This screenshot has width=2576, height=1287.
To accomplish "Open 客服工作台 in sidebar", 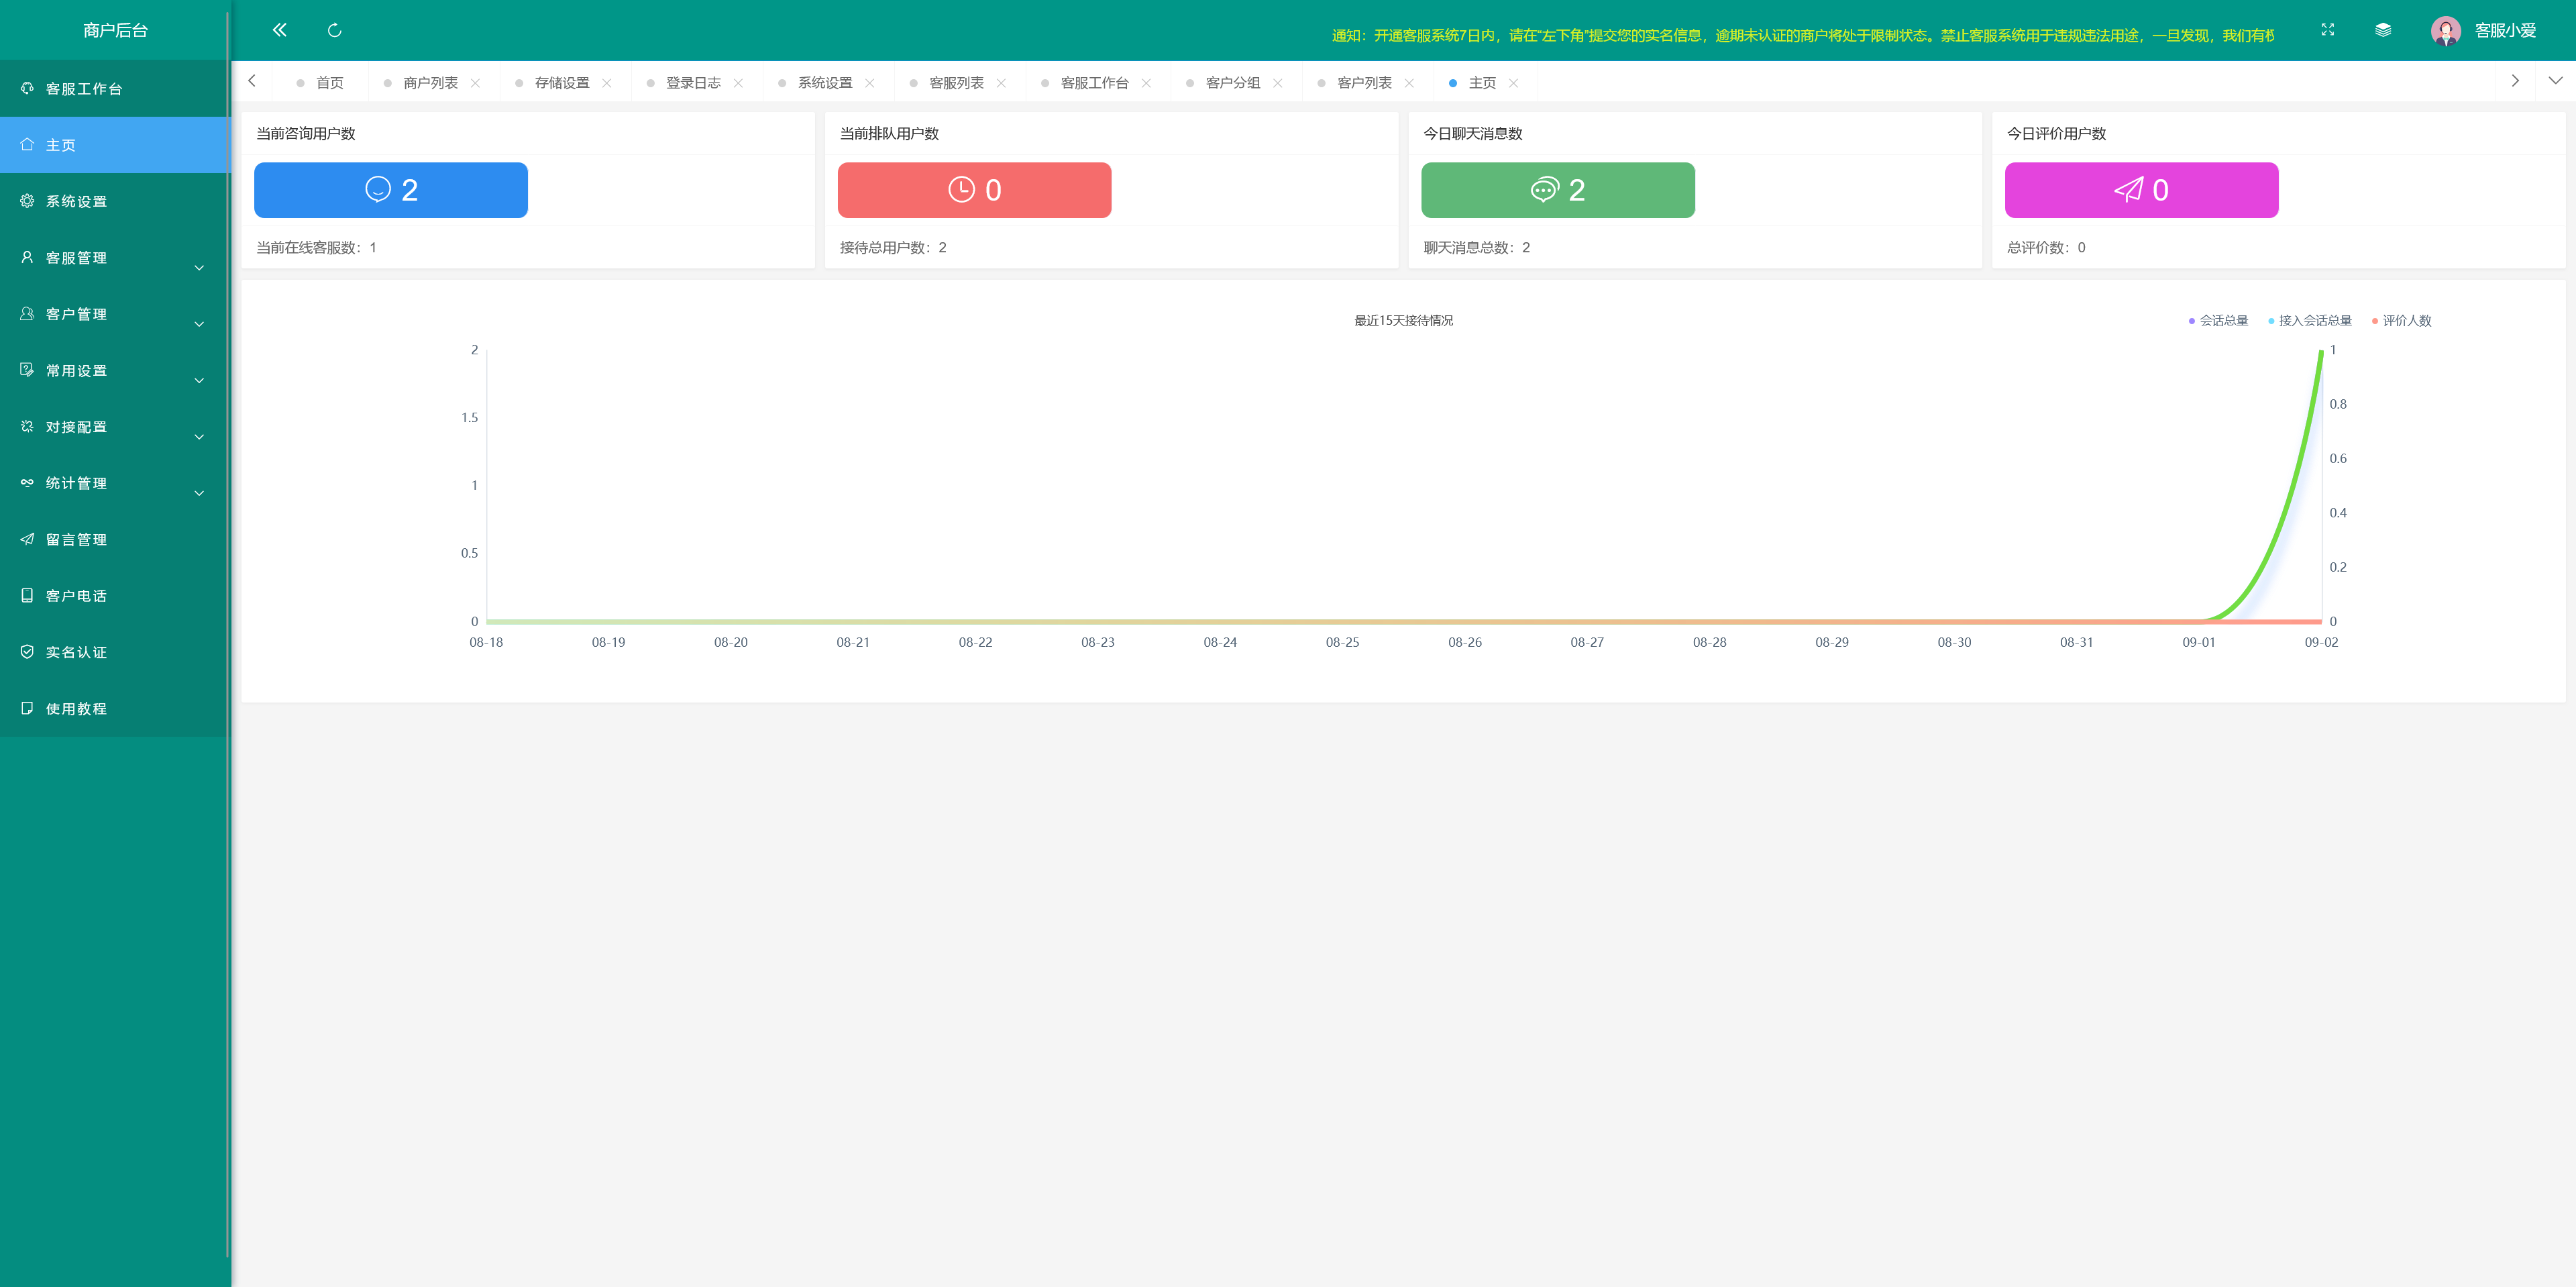I will click(84, 89).
